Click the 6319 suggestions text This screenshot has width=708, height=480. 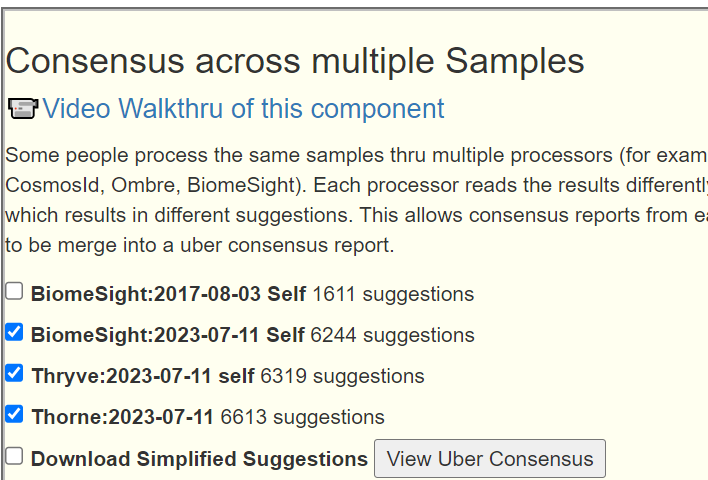[343, 376]
